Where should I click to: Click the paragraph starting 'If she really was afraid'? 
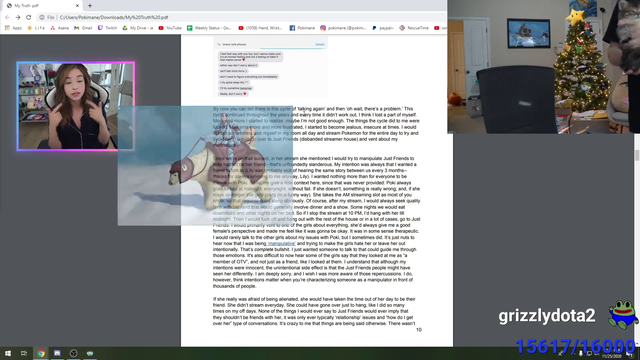[x=314, y=311]
